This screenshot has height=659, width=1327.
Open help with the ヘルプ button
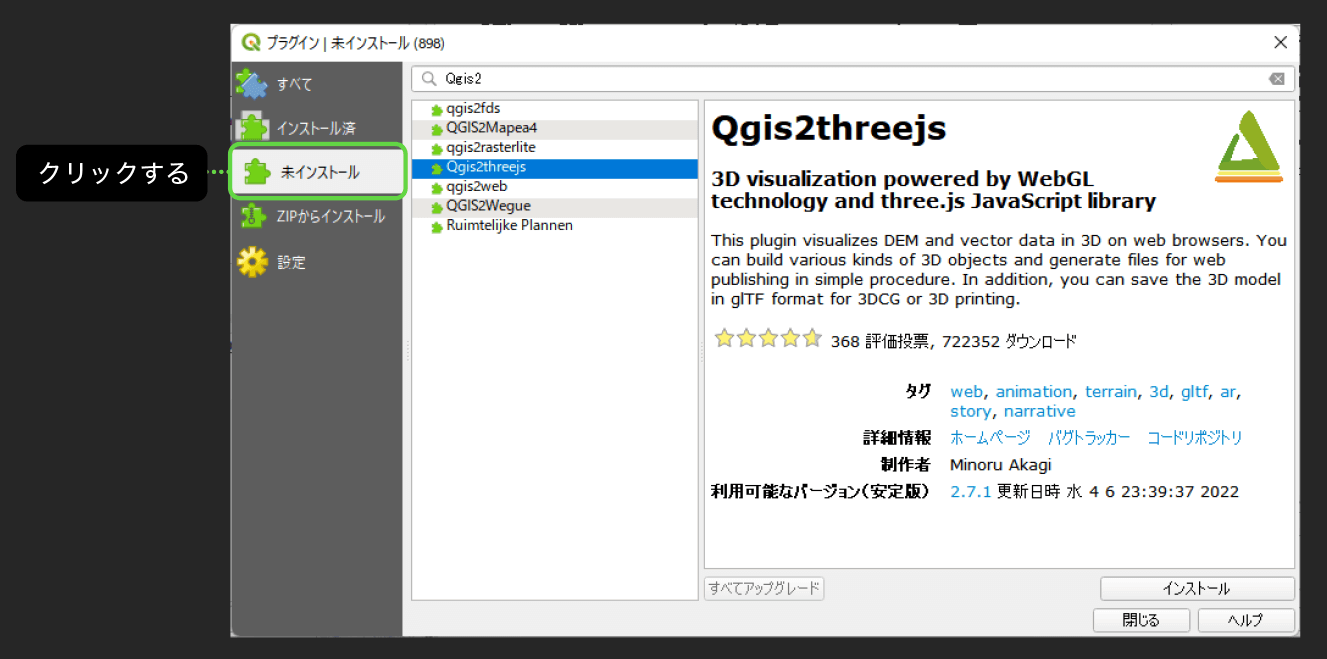1245,620
